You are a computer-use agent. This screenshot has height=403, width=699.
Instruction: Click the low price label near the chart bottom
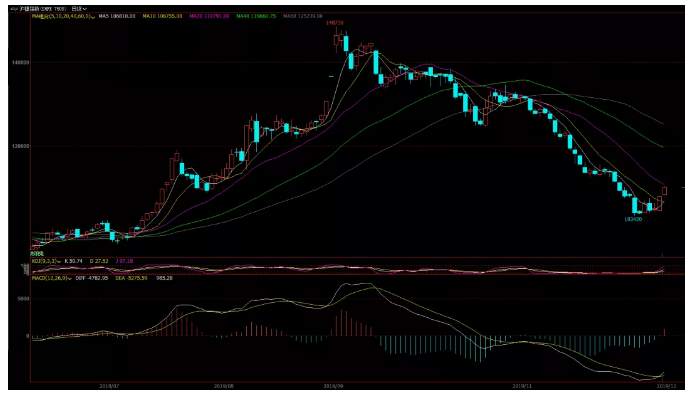point(633,219)
